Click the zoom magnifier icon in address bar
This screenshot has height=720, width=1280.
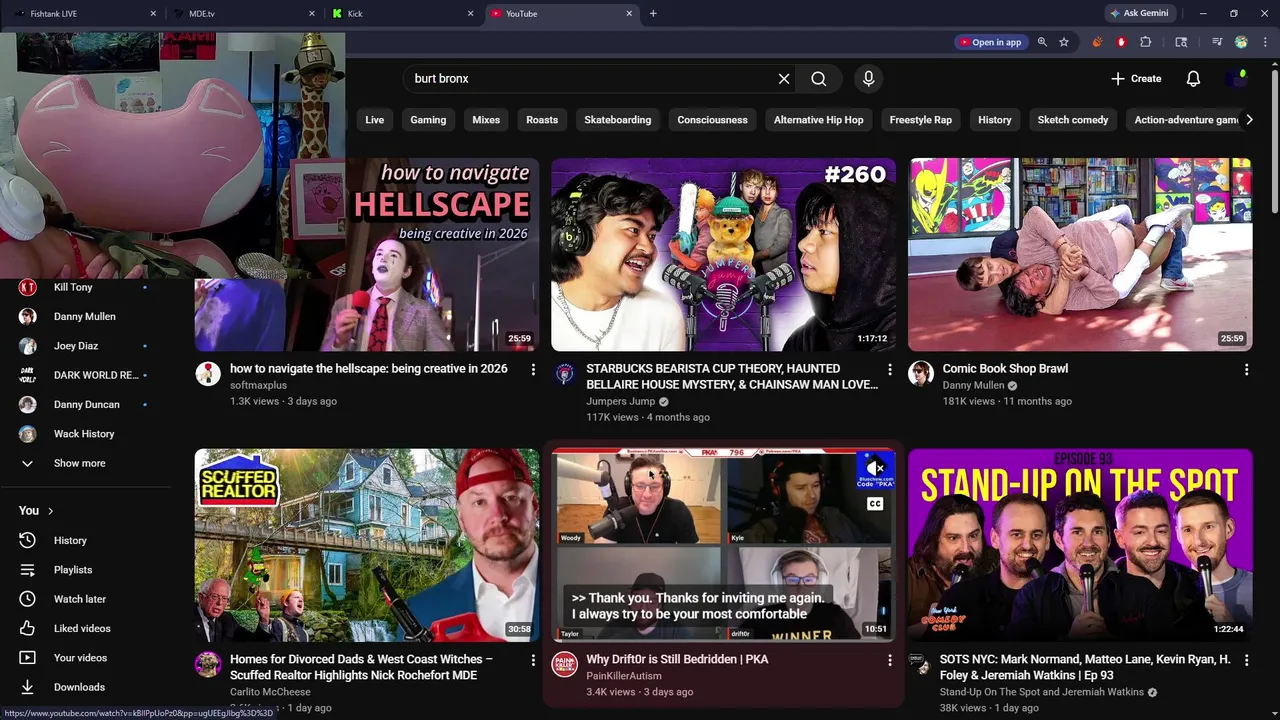(x=1042, y=42)
